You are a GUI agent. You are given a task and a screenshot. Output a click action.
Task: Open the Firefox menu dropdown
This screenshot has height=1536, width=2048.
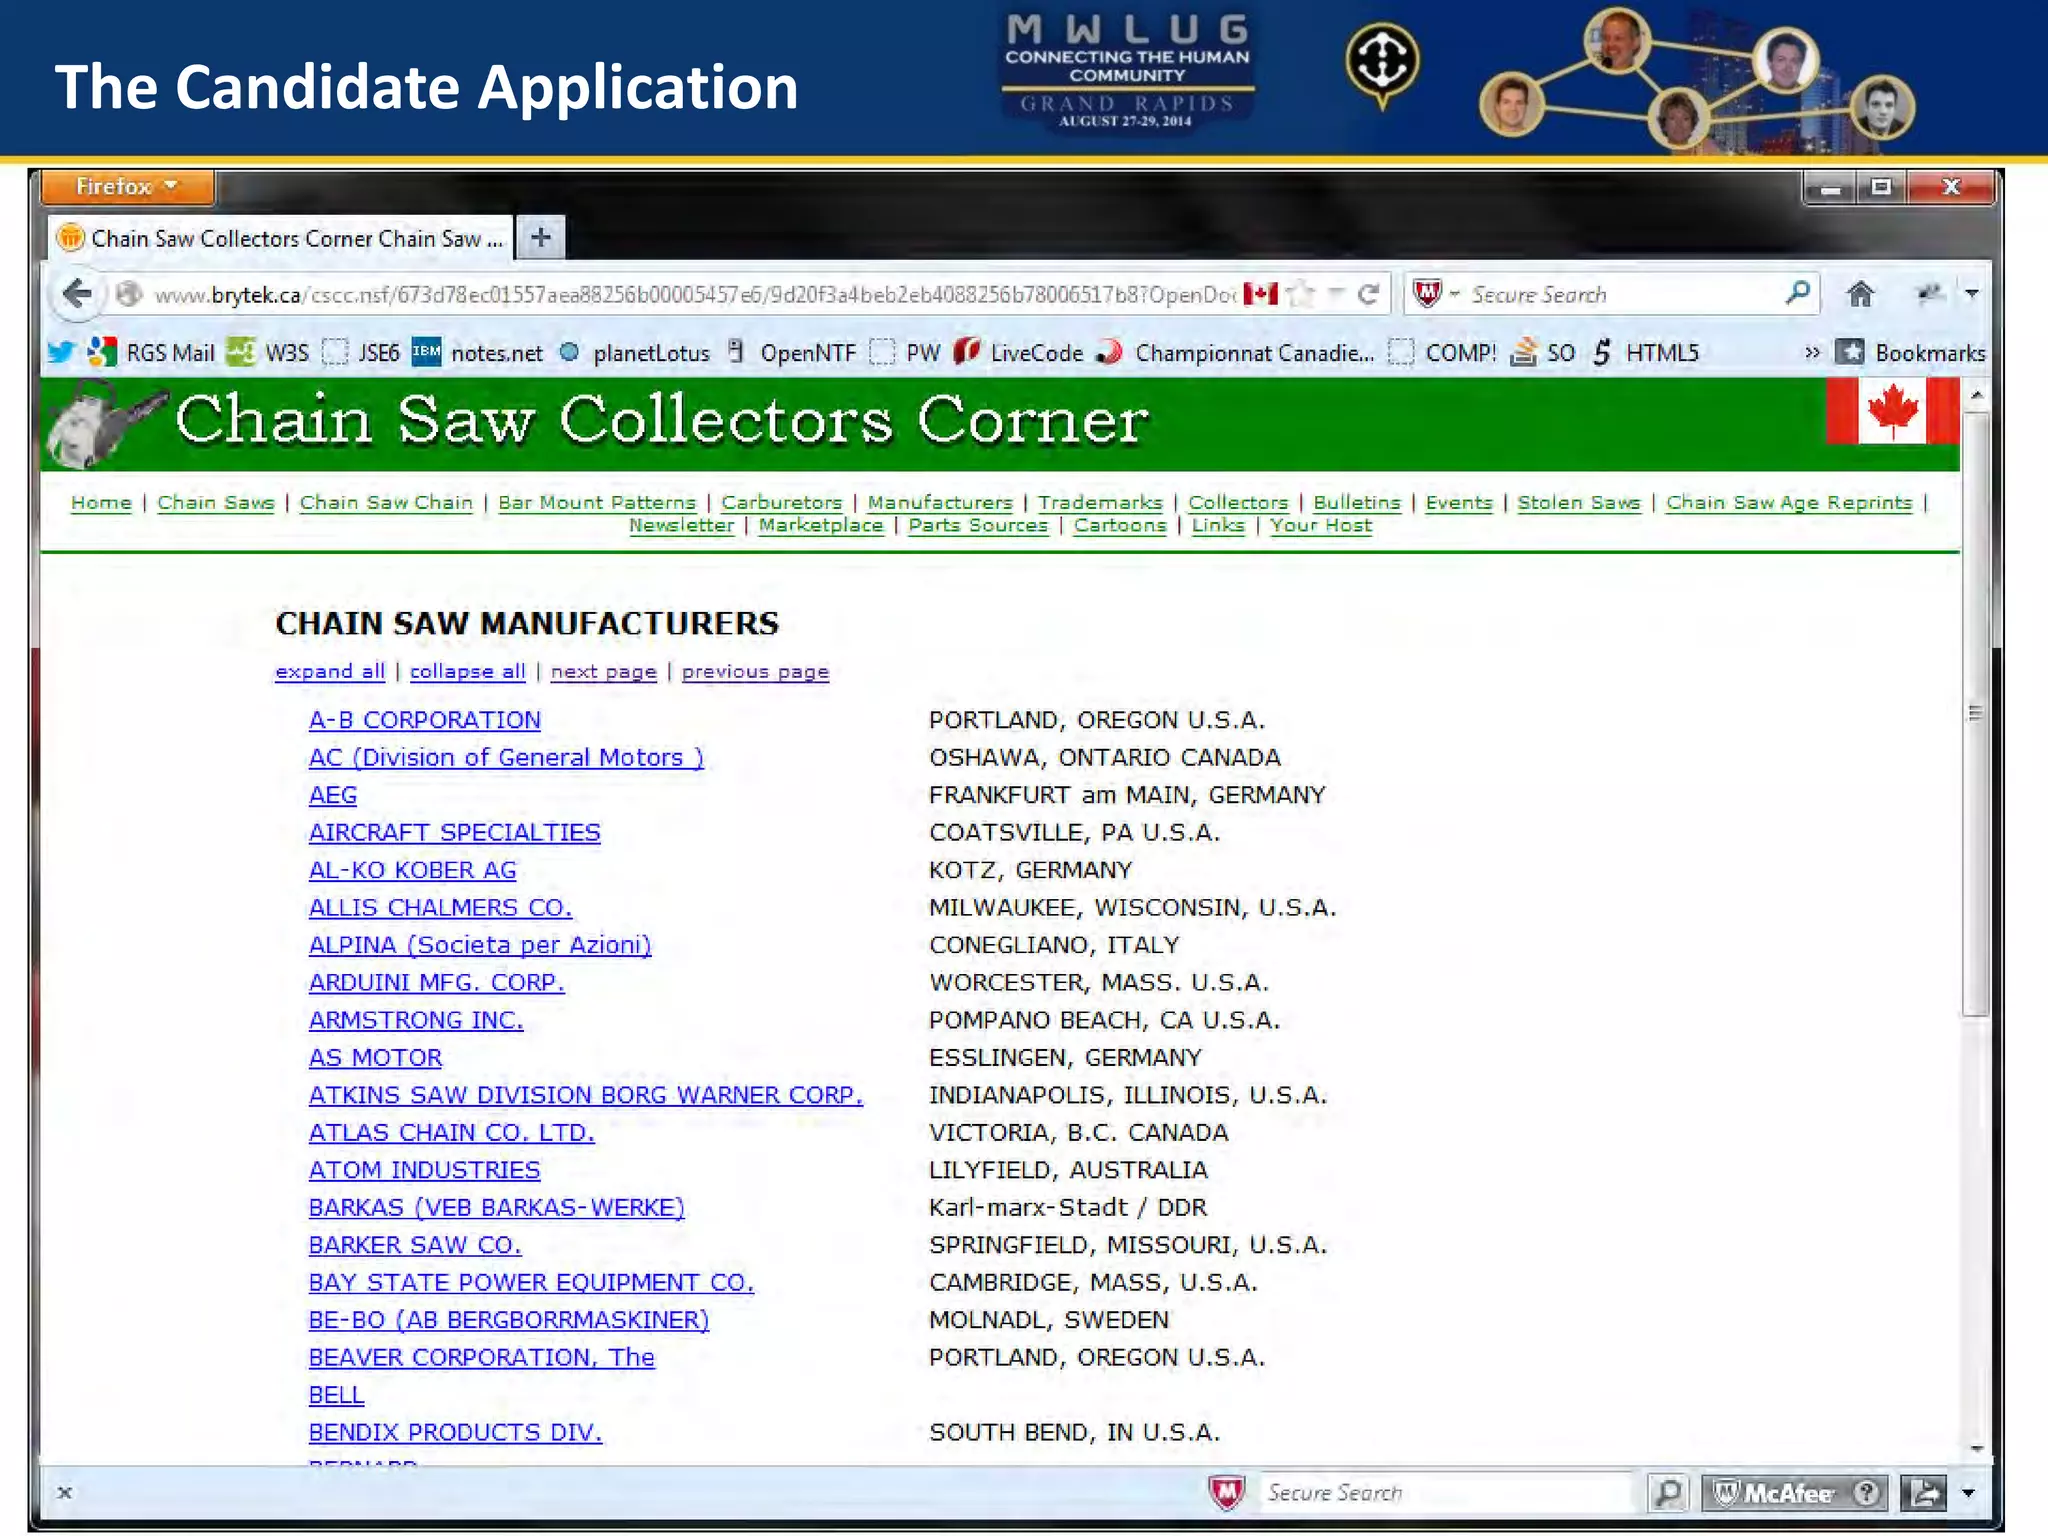click(127, 187)
